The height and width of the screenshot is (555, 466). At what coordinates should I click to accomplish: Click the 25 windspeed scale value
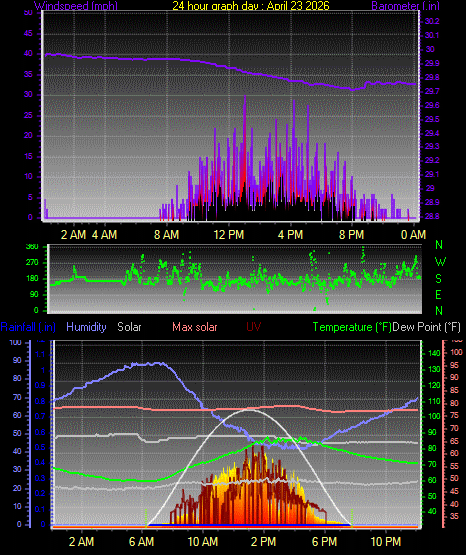[28, 115]
